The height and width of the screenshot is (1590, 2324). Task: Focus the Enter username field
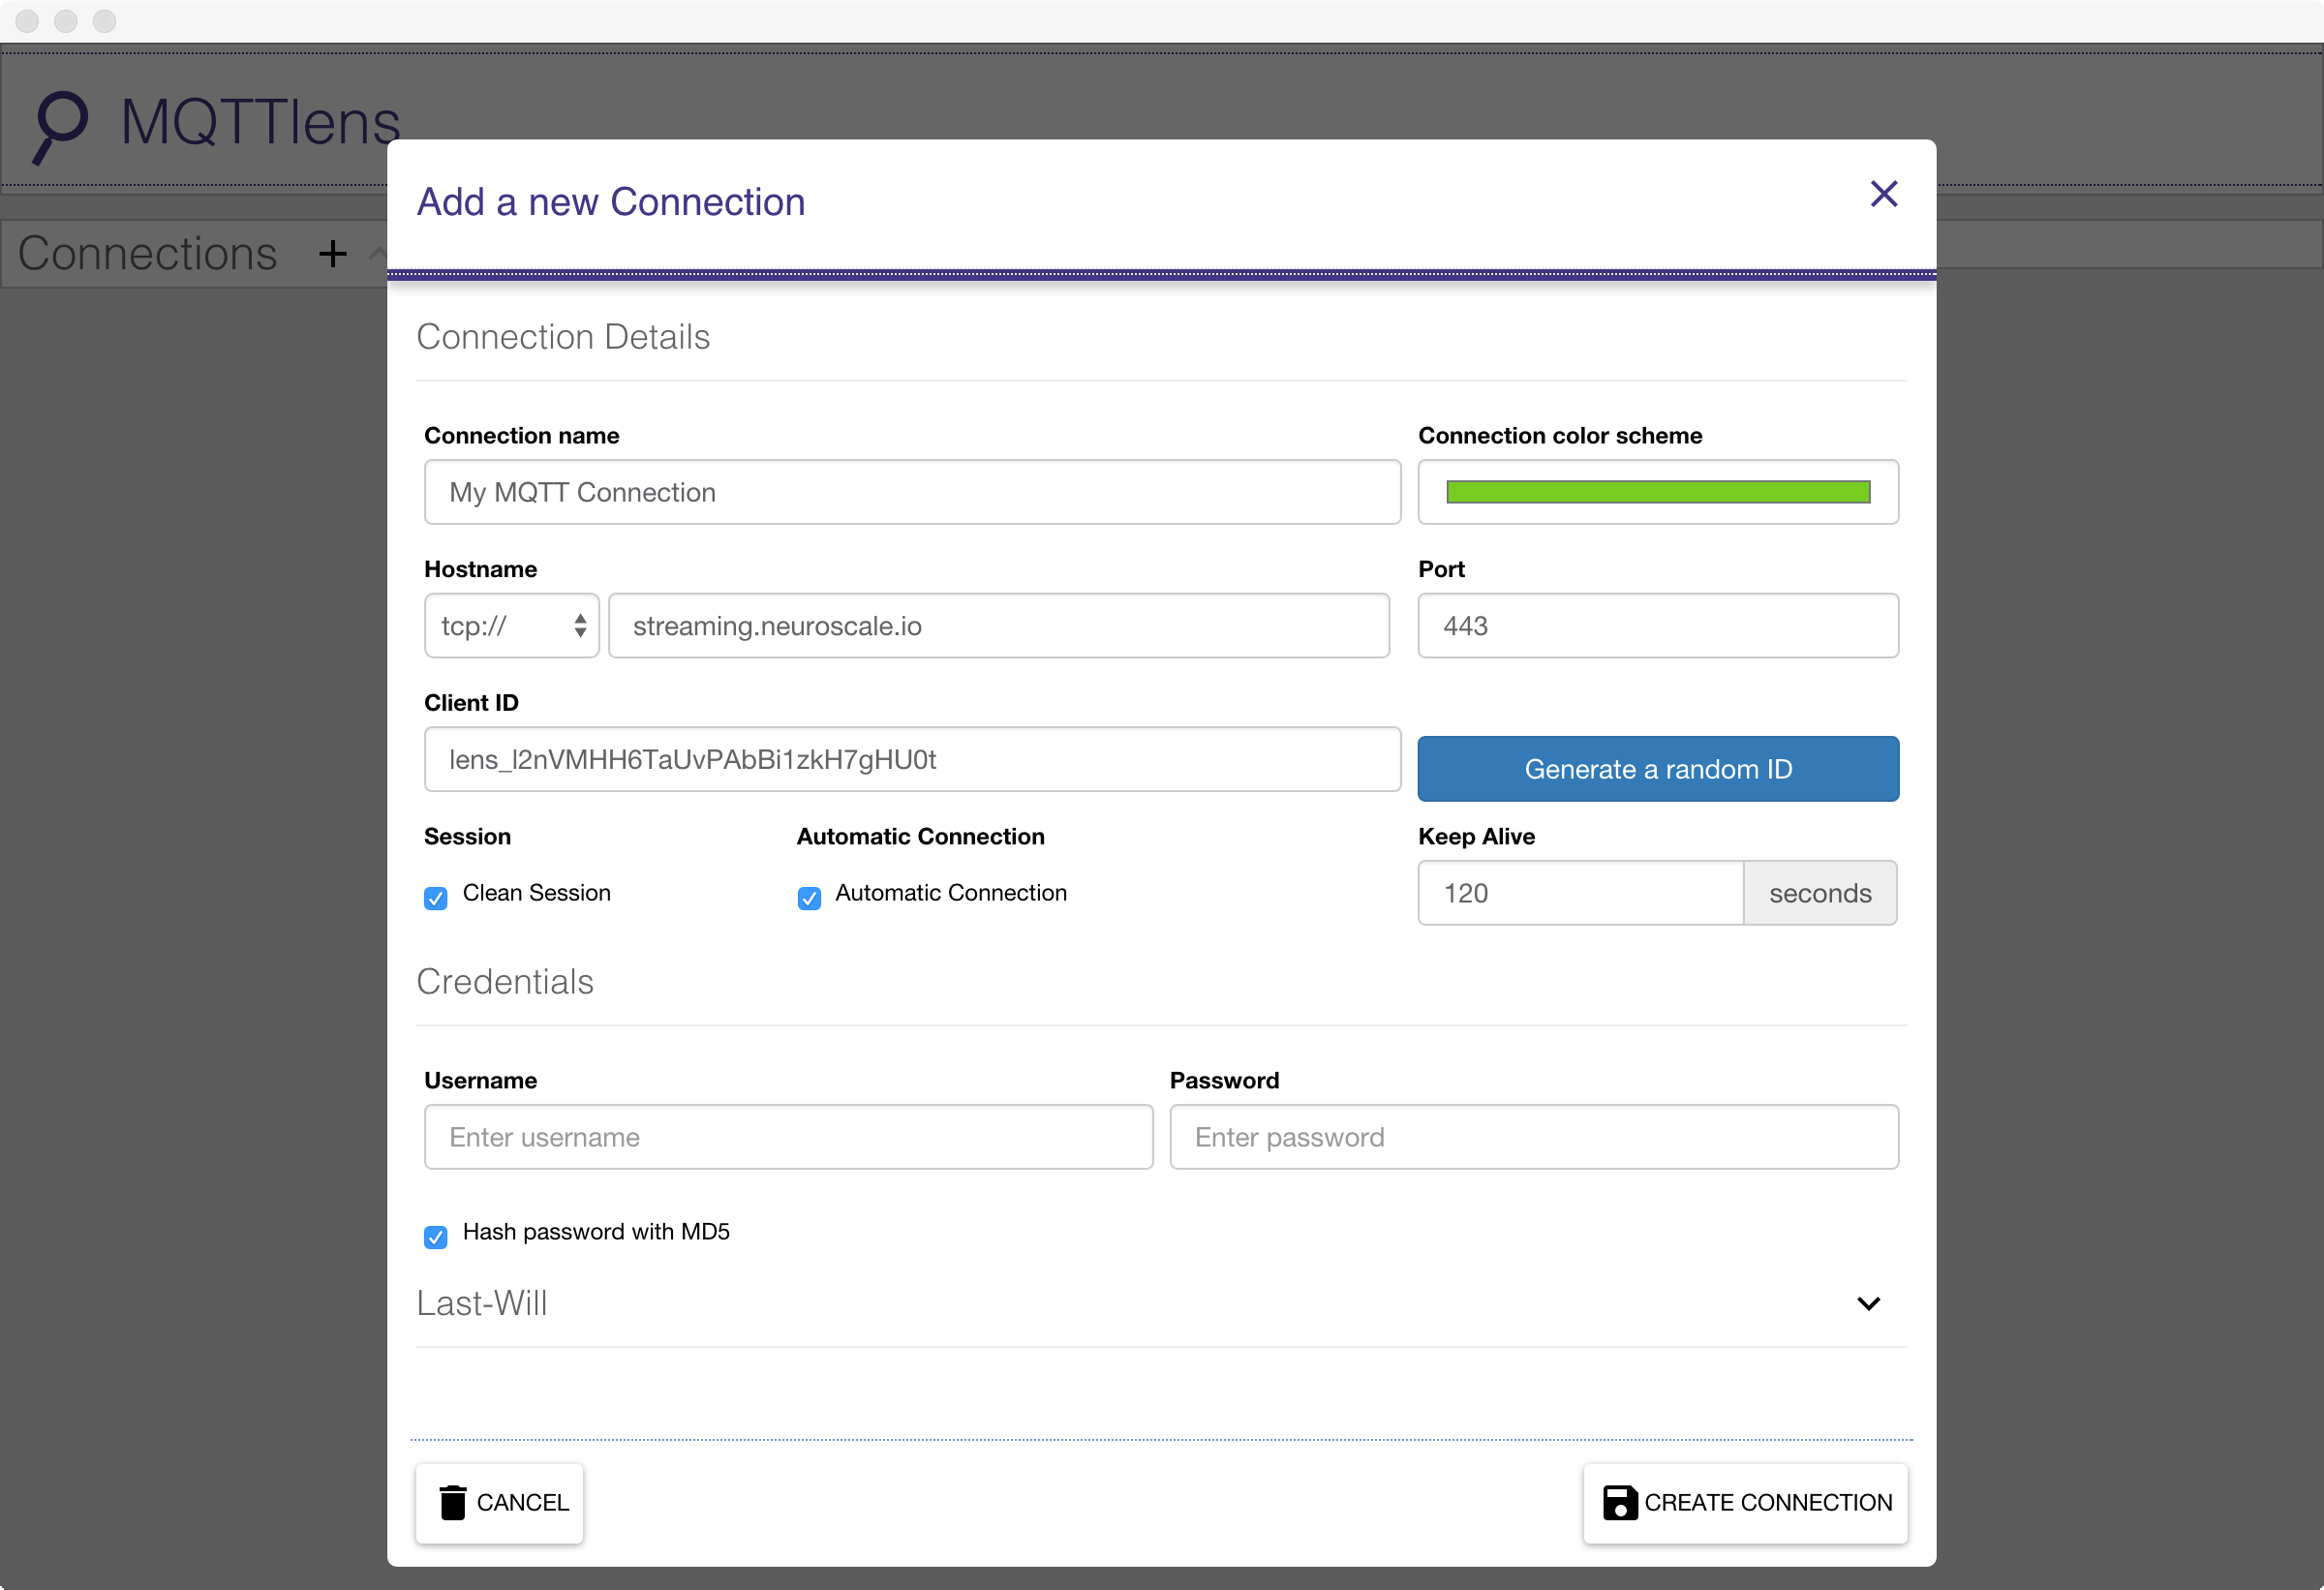[788, 1137]
